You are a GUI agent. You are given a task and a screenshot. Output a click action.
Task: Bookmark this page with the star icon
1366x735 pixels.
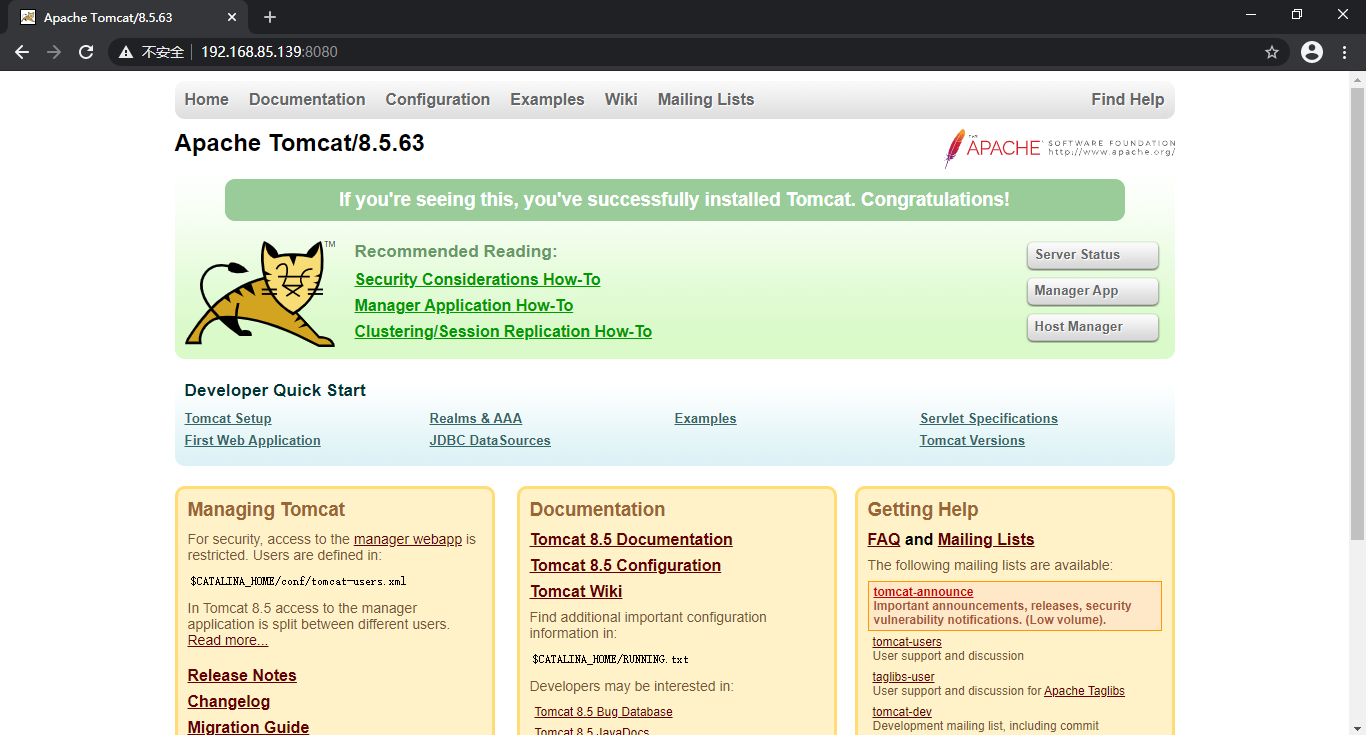point(1272,52)
